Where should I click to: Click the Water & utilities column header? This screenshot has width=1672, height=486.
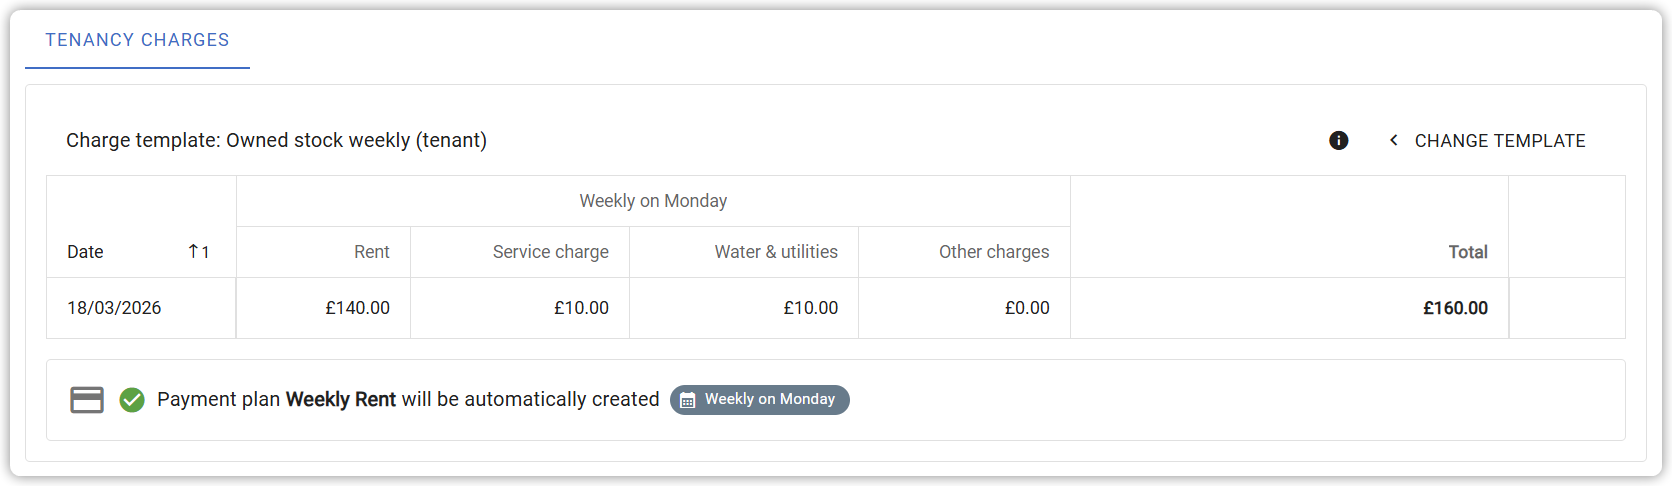point(776,252)
